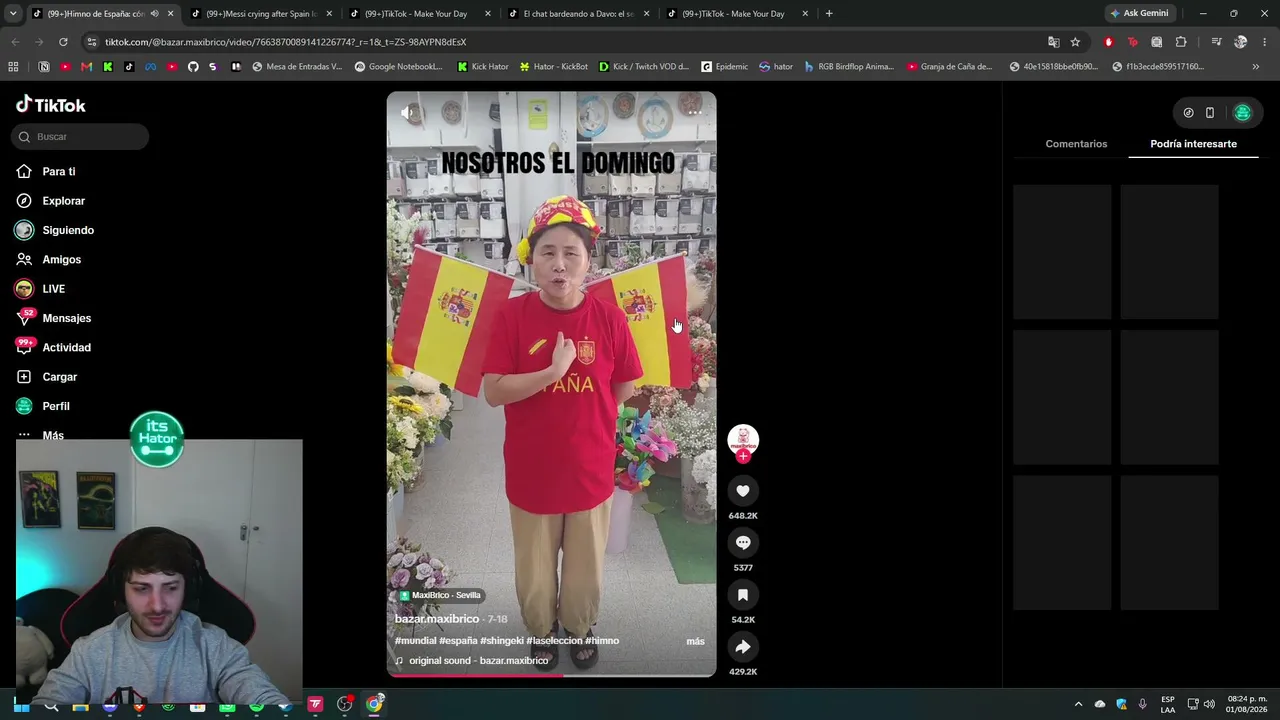
Task: Click Ask Gemini button
Action: [1139, 14]
